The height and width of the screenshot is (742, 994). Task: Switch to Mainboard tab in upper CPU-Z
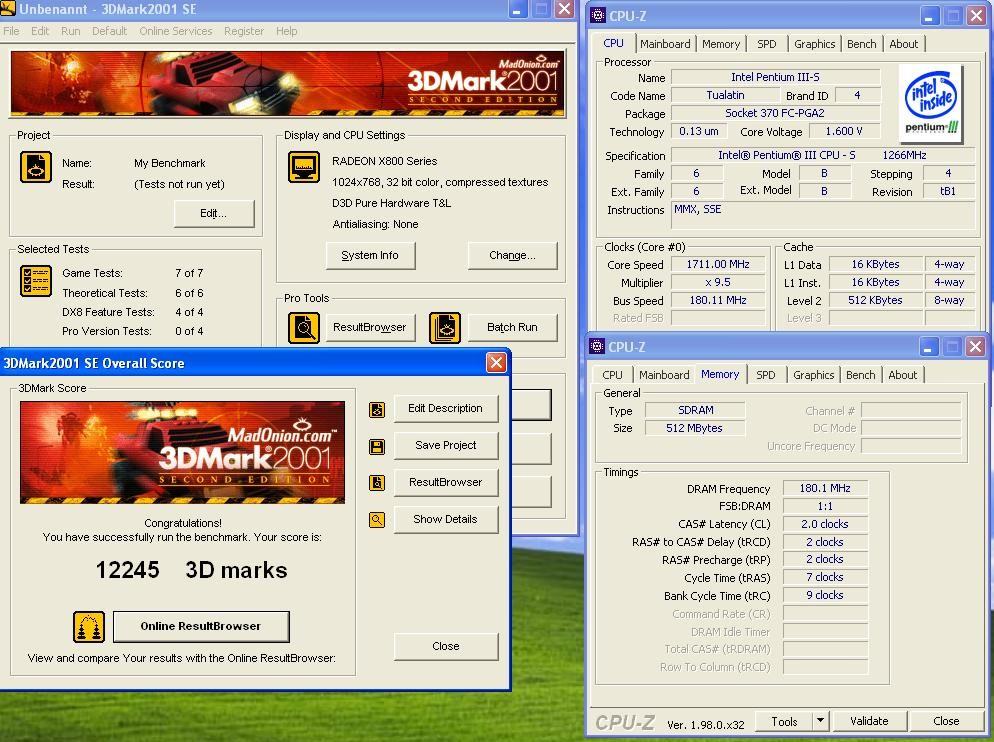(665, 44)
